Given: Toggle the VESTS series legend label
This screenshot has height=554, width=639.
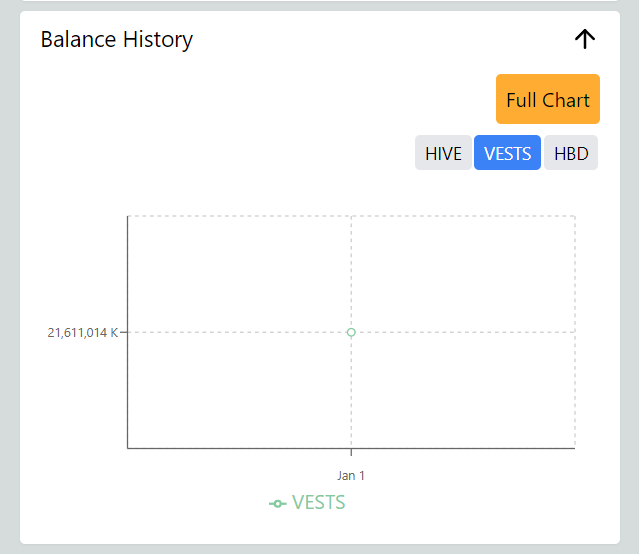Looking at the screenshot, I should [x=319, y=502].
